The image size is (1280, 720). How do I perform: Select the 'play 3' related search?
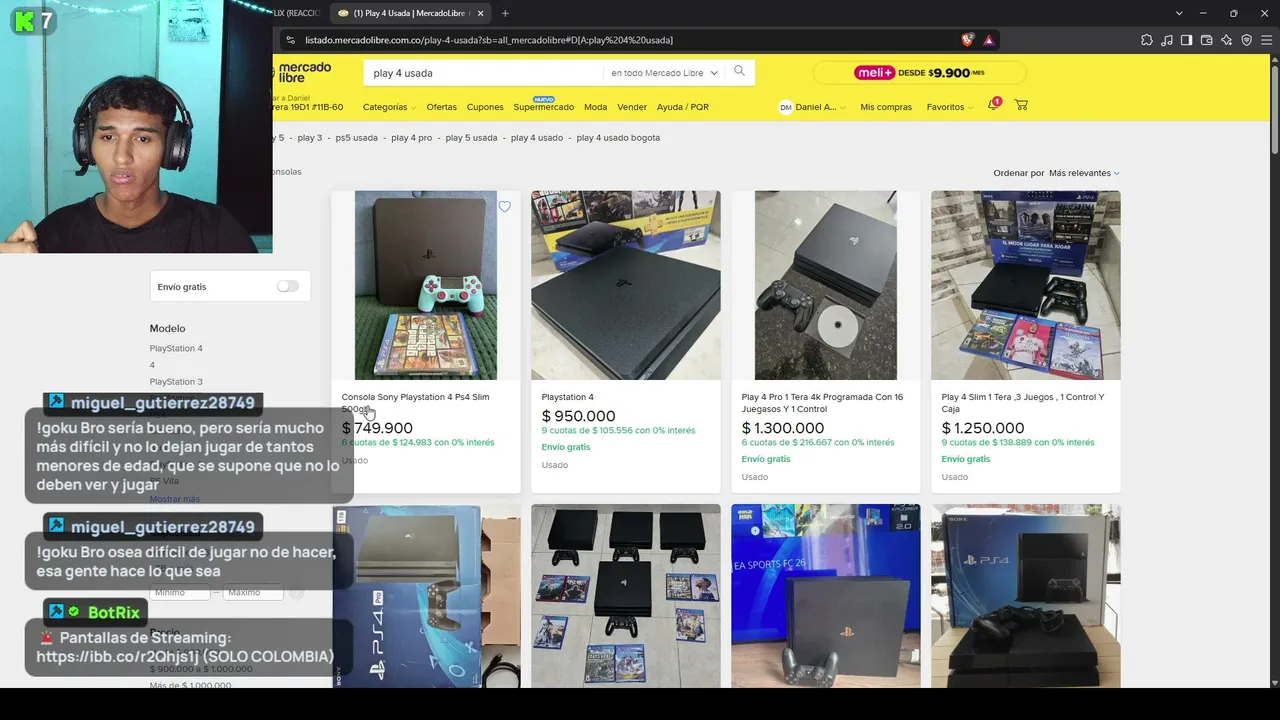pyautogui.click(x=310, y=138)
